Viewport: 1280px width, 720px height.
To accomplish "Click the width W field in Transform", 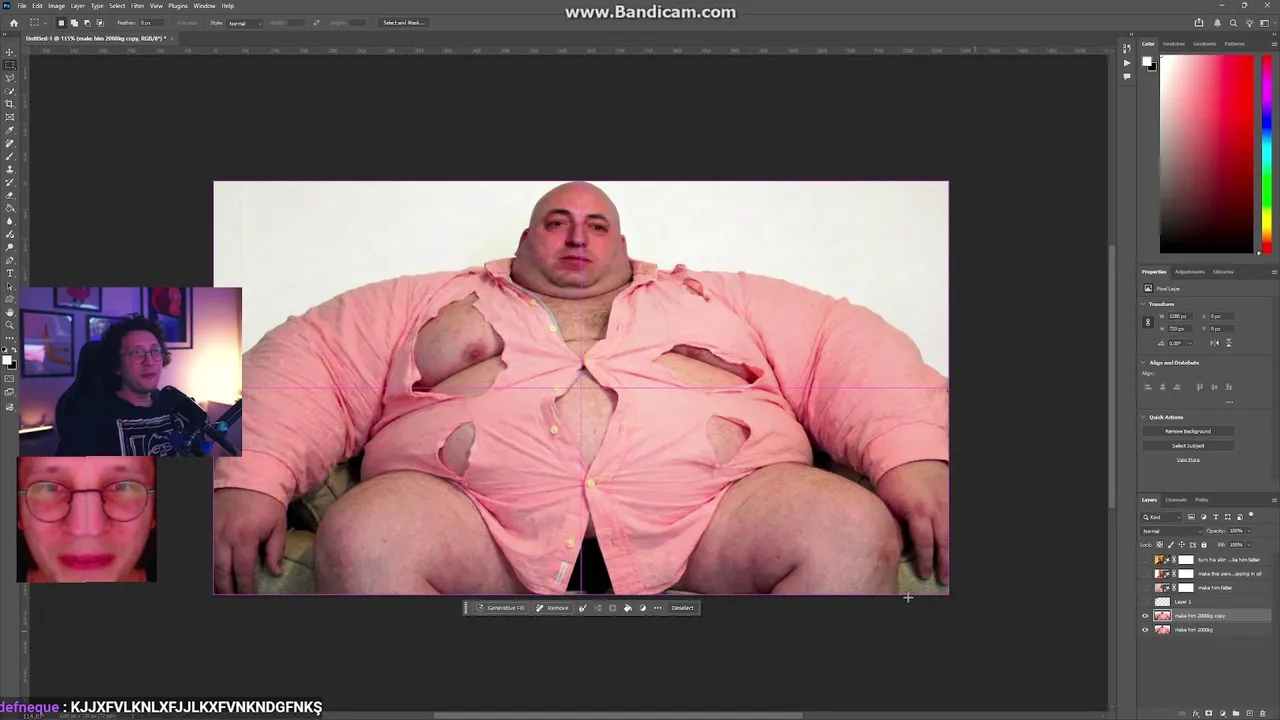I will tap(1180, 316).
